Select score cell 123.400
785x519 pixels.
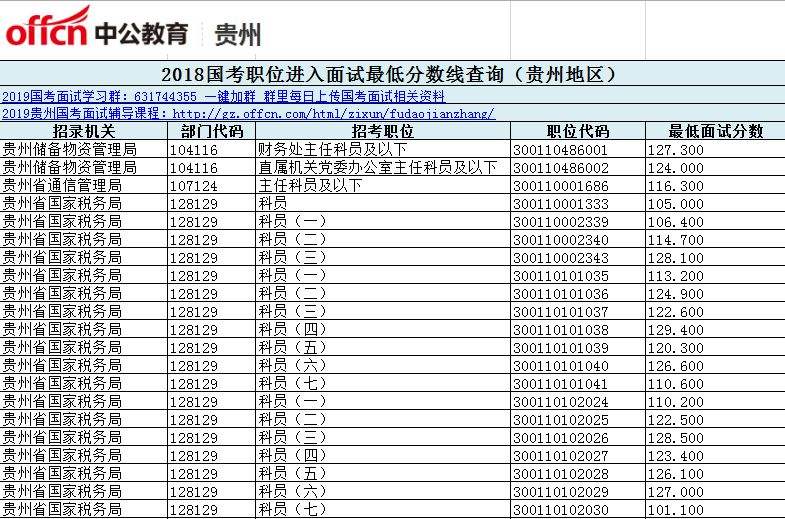(x=715, y=455)
